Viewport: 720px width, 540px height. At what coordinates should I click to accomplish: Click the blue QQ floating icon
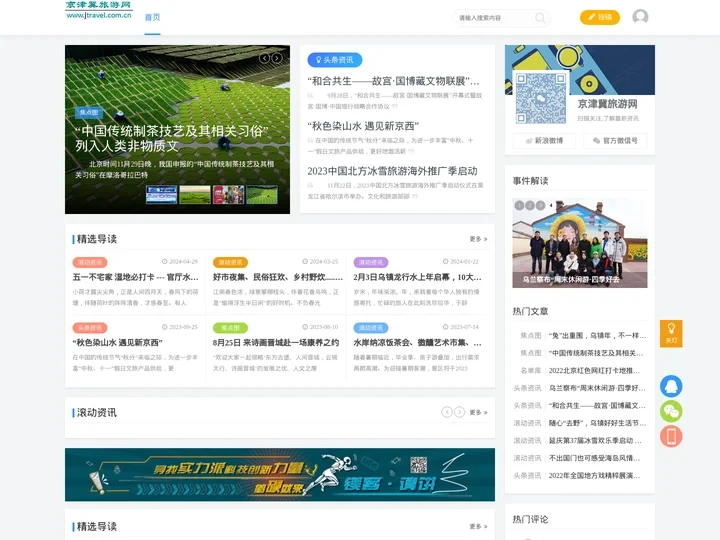pyautogui.click(x=671, y=386)
